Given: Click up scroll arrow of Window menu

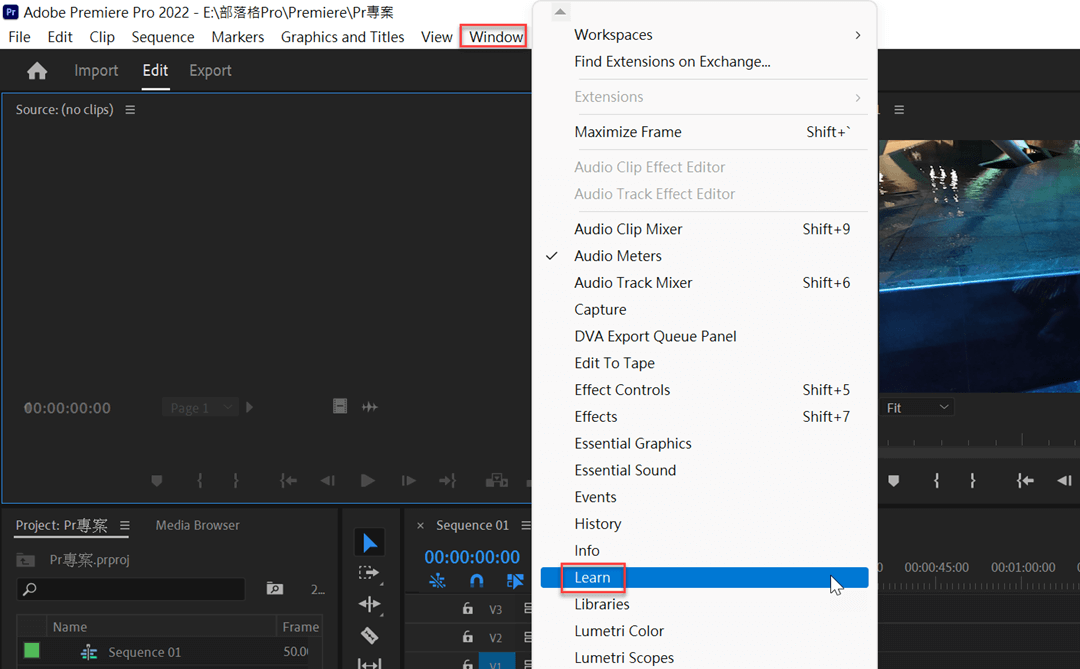Looking at the screenshot, I should coord(560,11).
